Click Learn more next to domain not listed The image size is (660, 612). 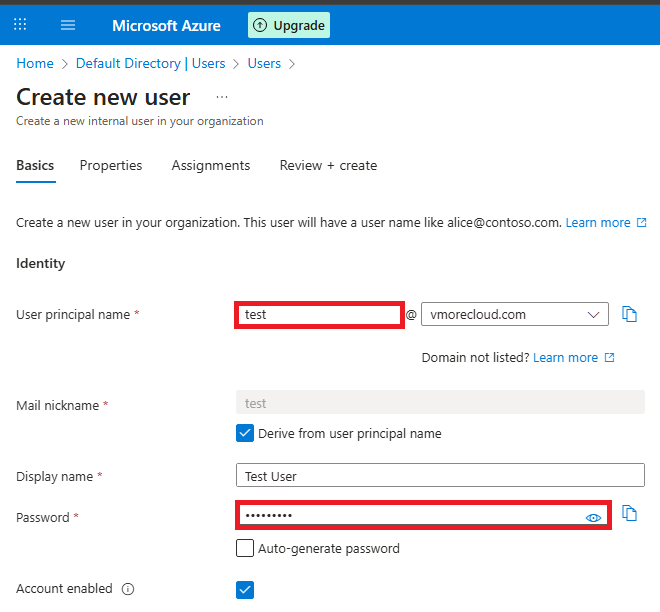click(566, 357)
